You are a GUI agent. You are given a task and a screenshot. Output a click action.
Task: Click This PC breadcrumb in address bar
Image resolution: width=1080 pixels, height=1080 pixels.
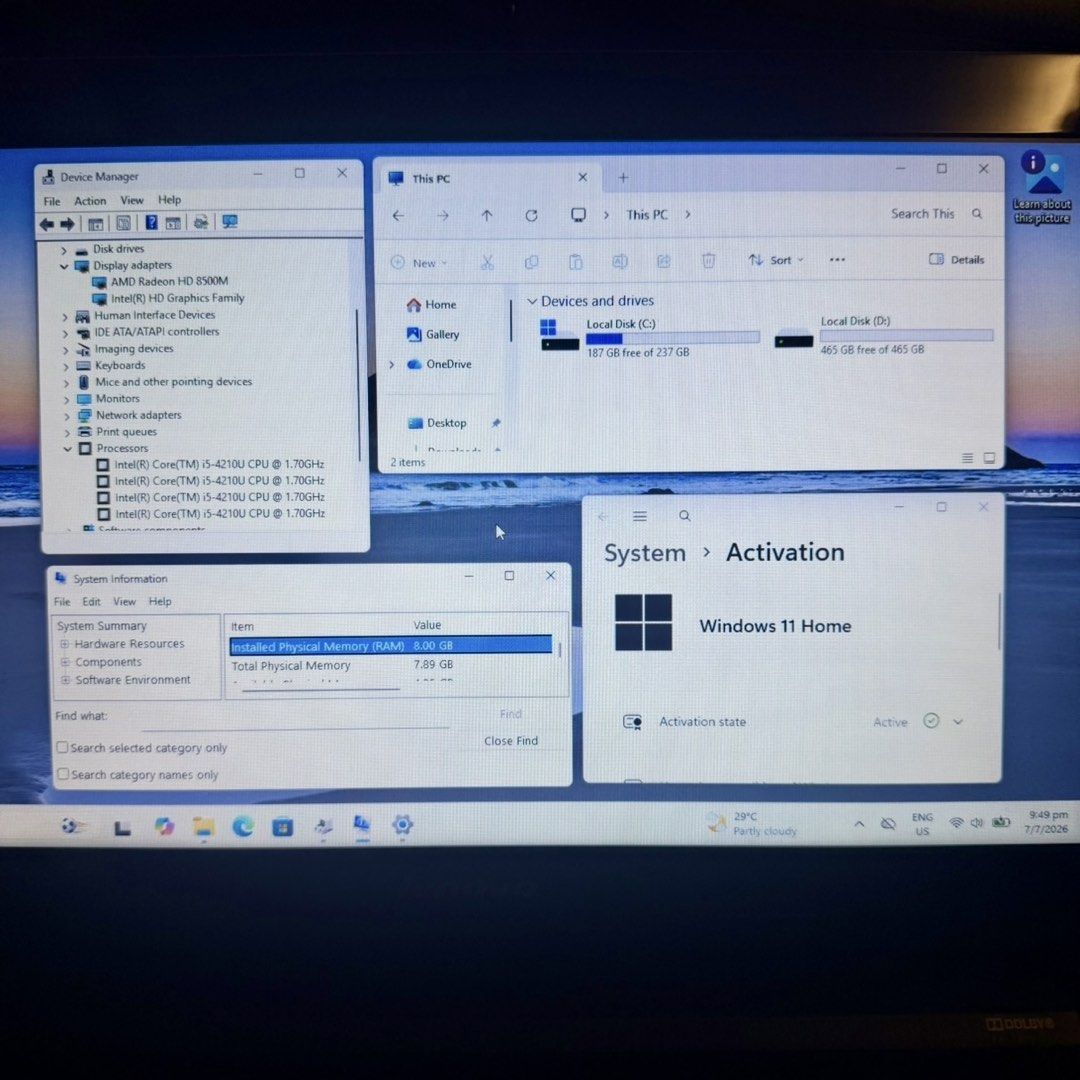click(x=647, y=215)
